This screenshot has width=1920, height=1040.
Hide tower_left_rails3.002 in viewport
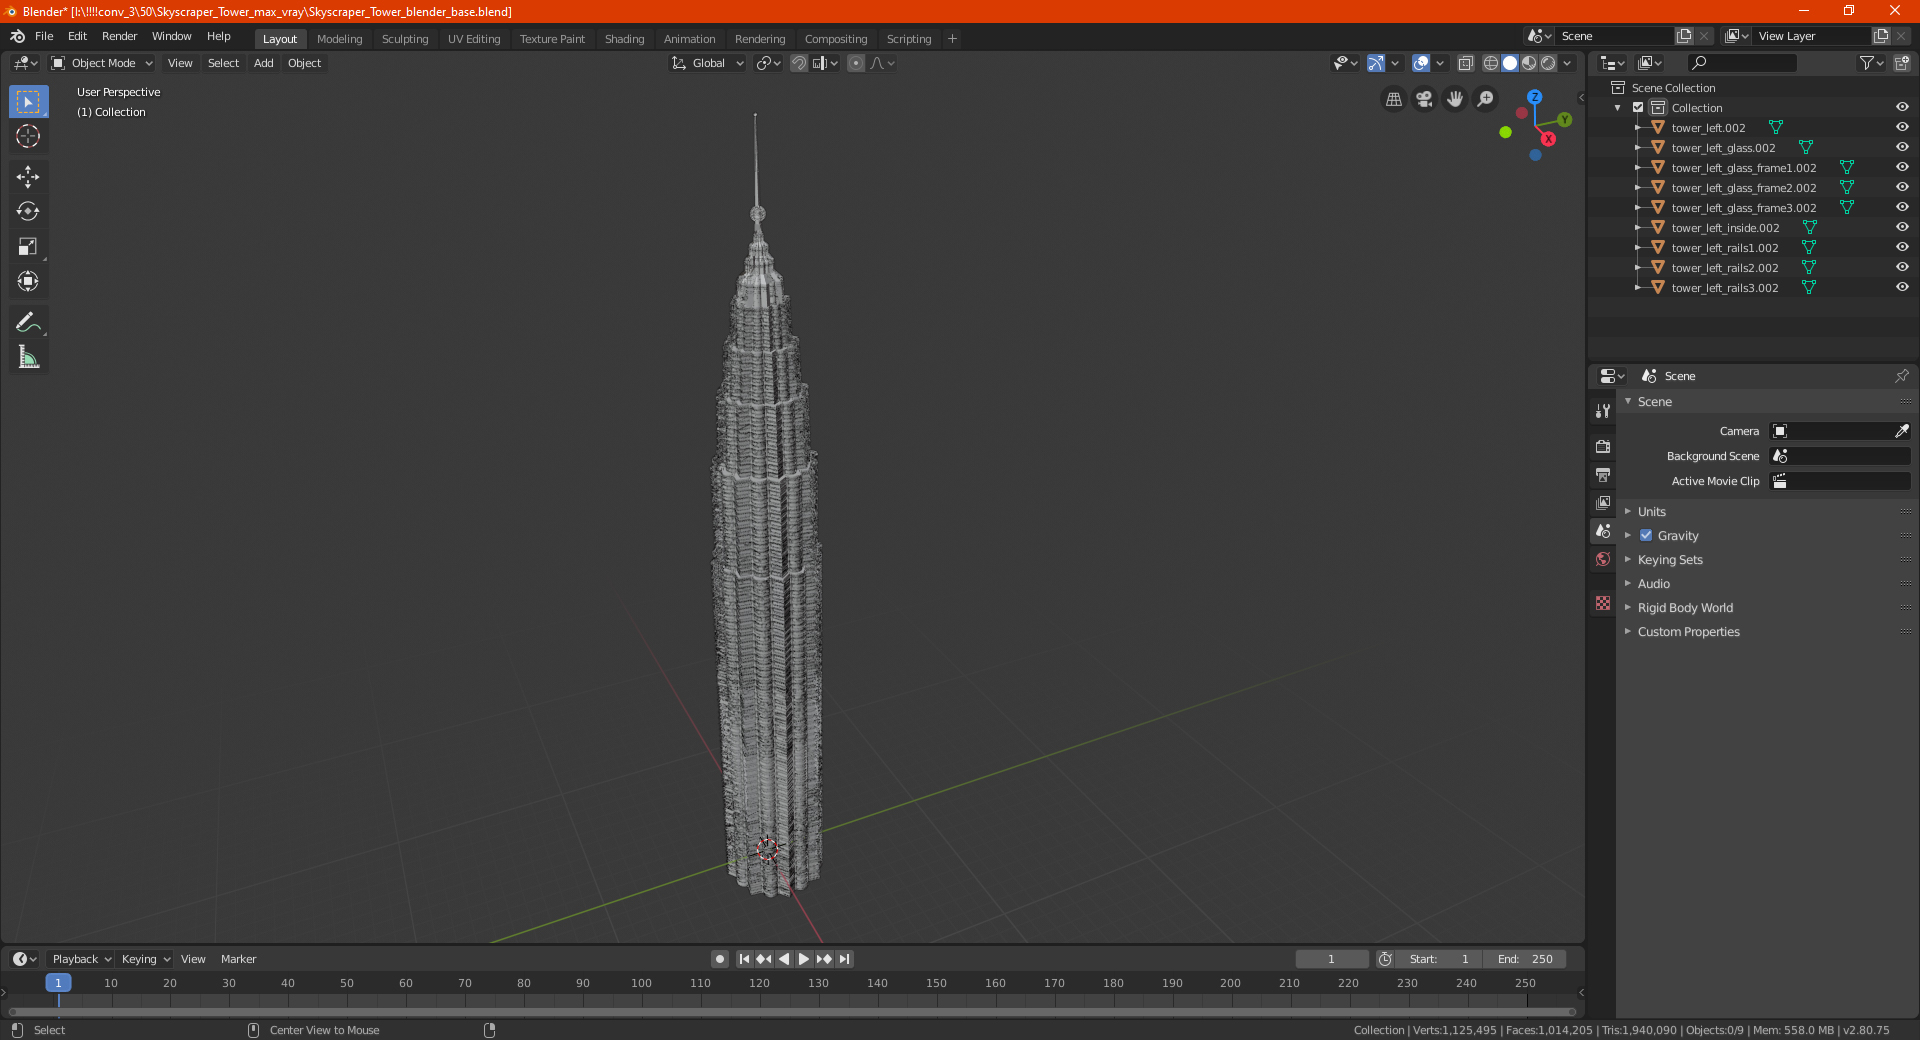(x=1902, y=288)
